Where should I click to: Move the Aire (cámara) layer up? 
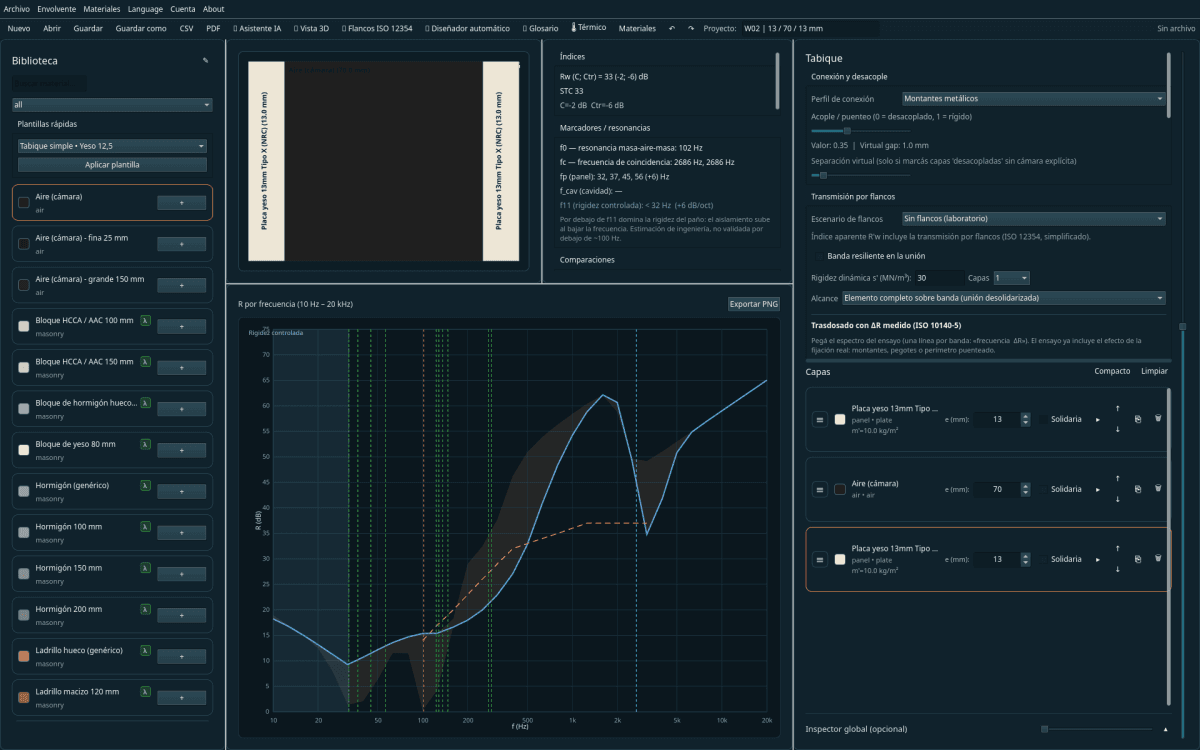pyautogui.click(x=1117, y=478)
